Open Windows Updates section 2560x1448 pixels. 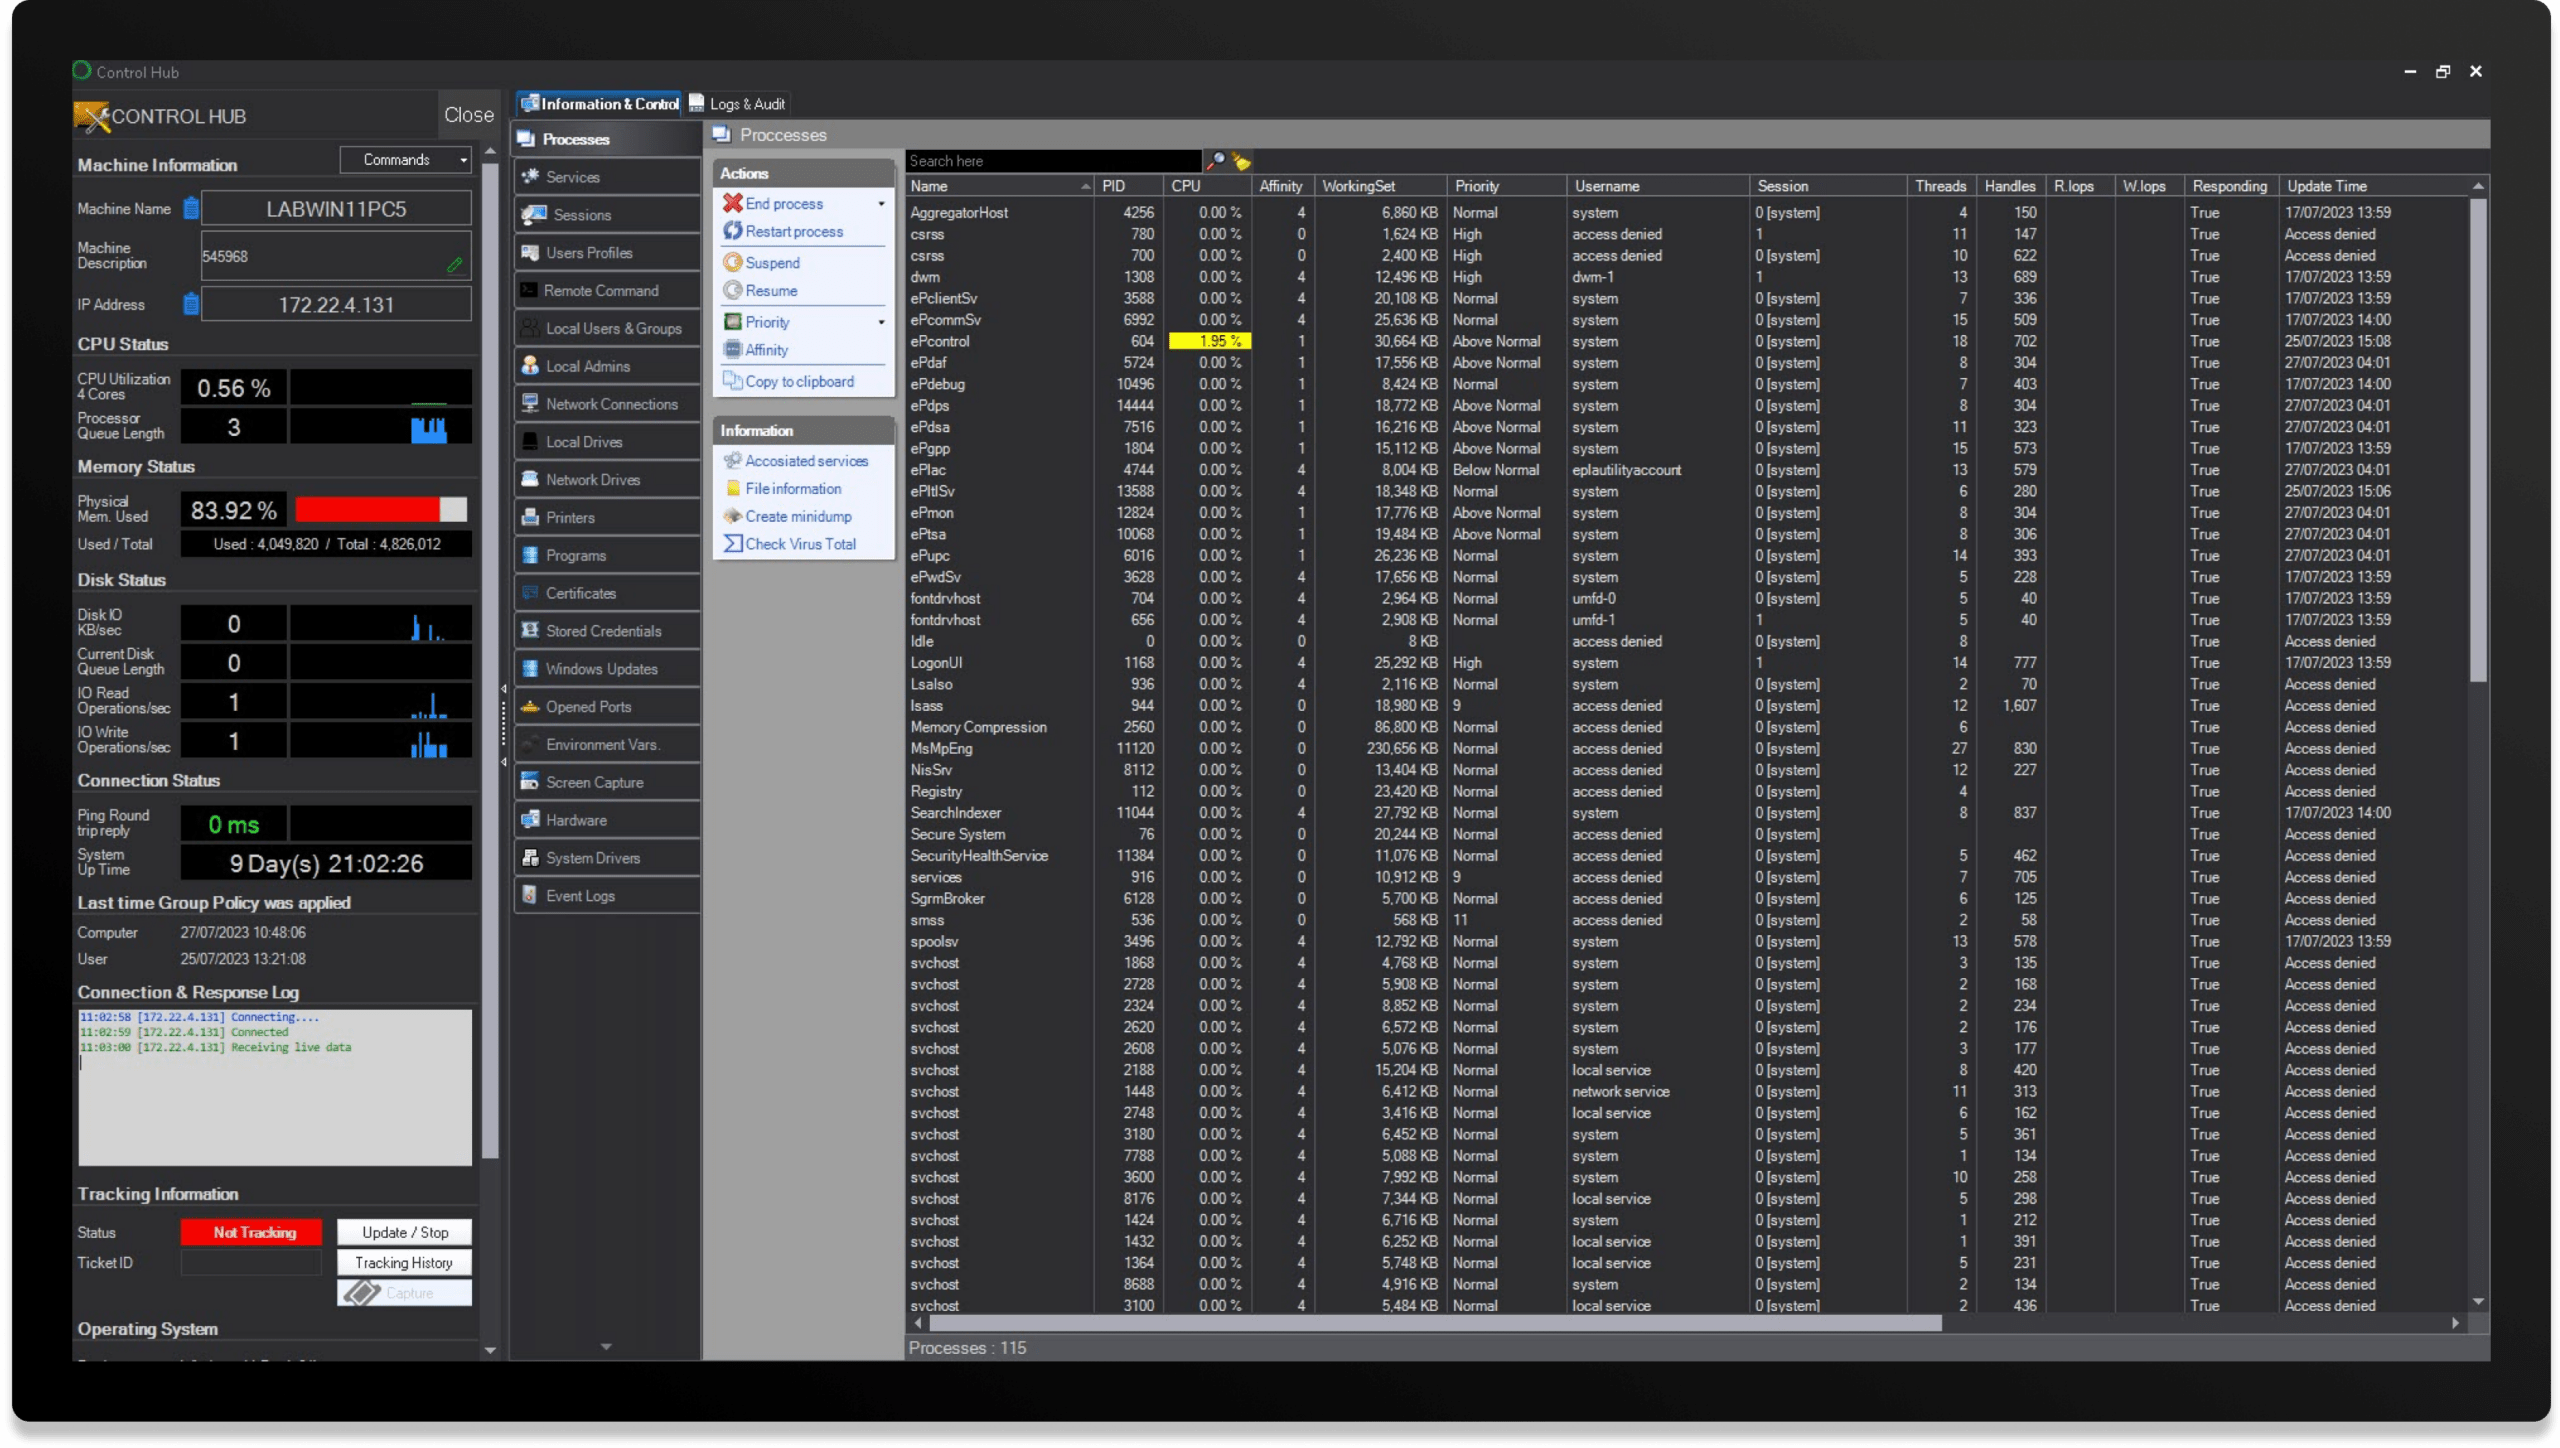pos(601,669)
